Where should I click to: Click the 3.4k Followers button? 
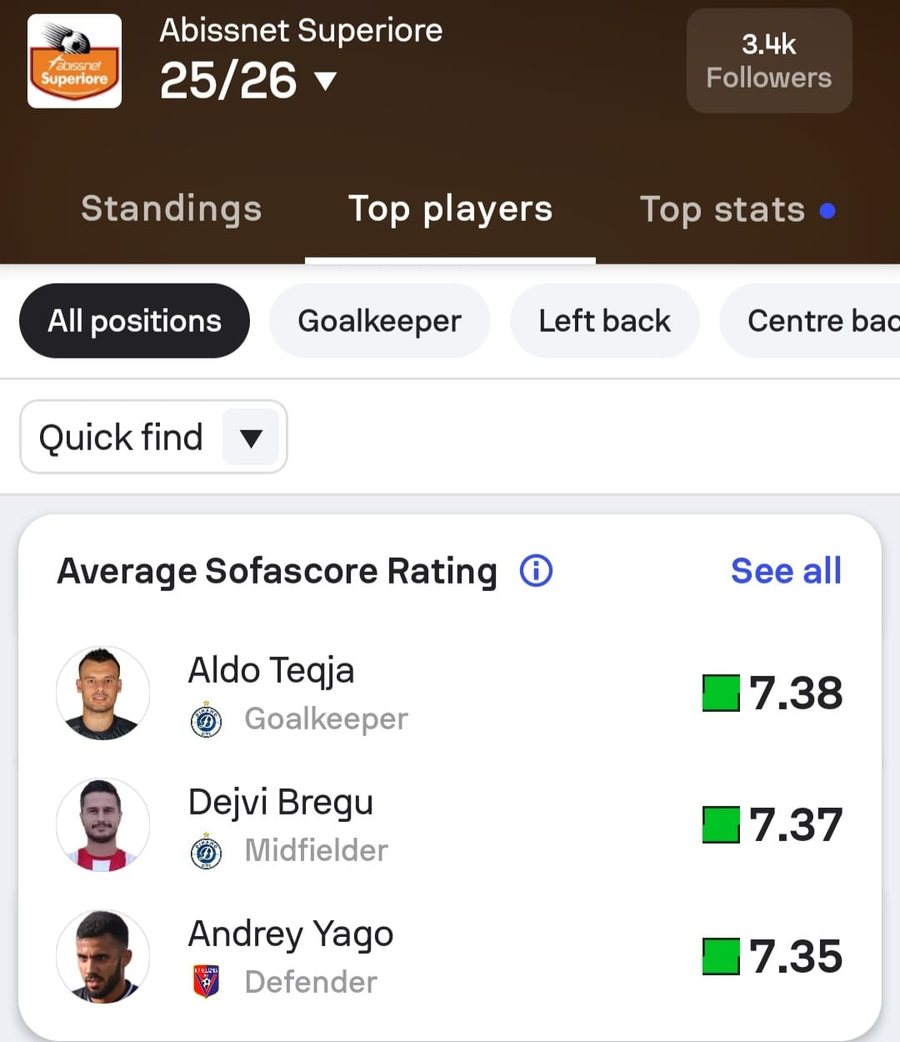769,61
